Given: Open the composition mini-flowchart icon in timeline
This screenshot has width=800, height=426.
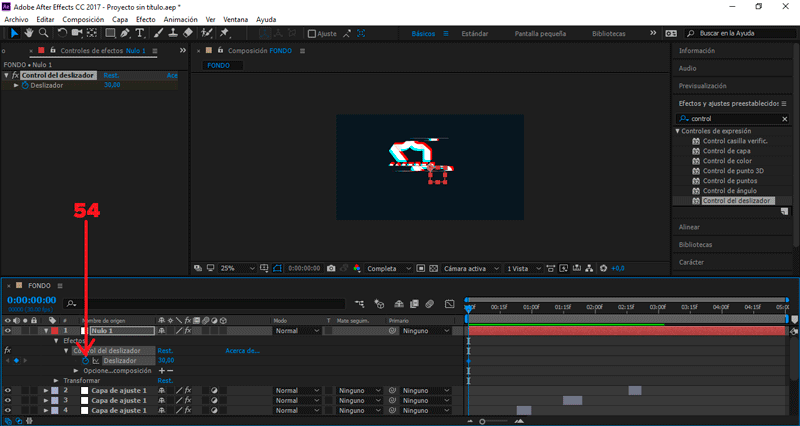Looking at the screenshot, I should [360, 304].
